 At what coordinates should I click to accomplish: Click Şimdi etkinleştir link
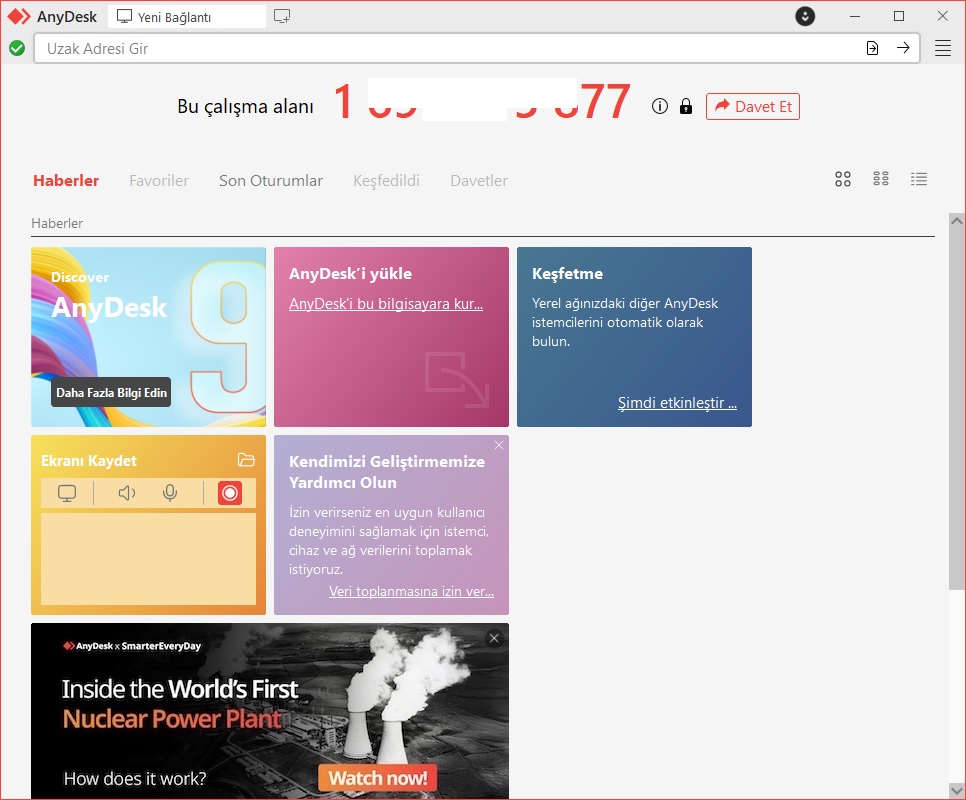point(677,403)
